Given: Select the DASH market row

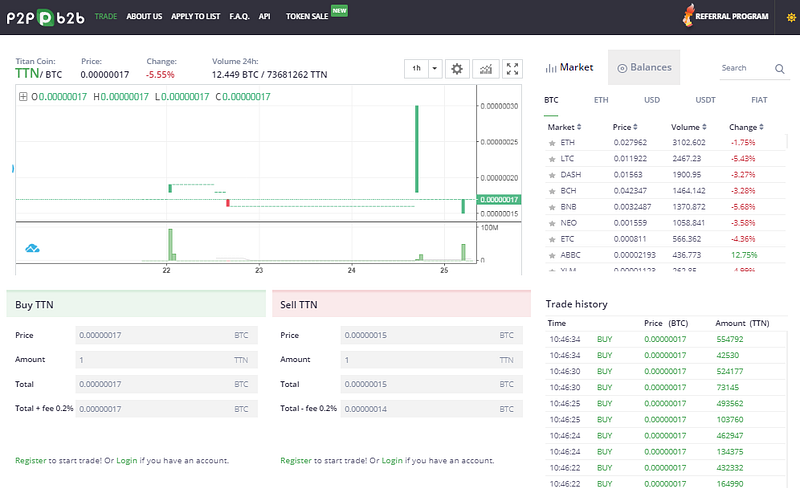Looking at the screenshot, I should [x=665, y=175].
